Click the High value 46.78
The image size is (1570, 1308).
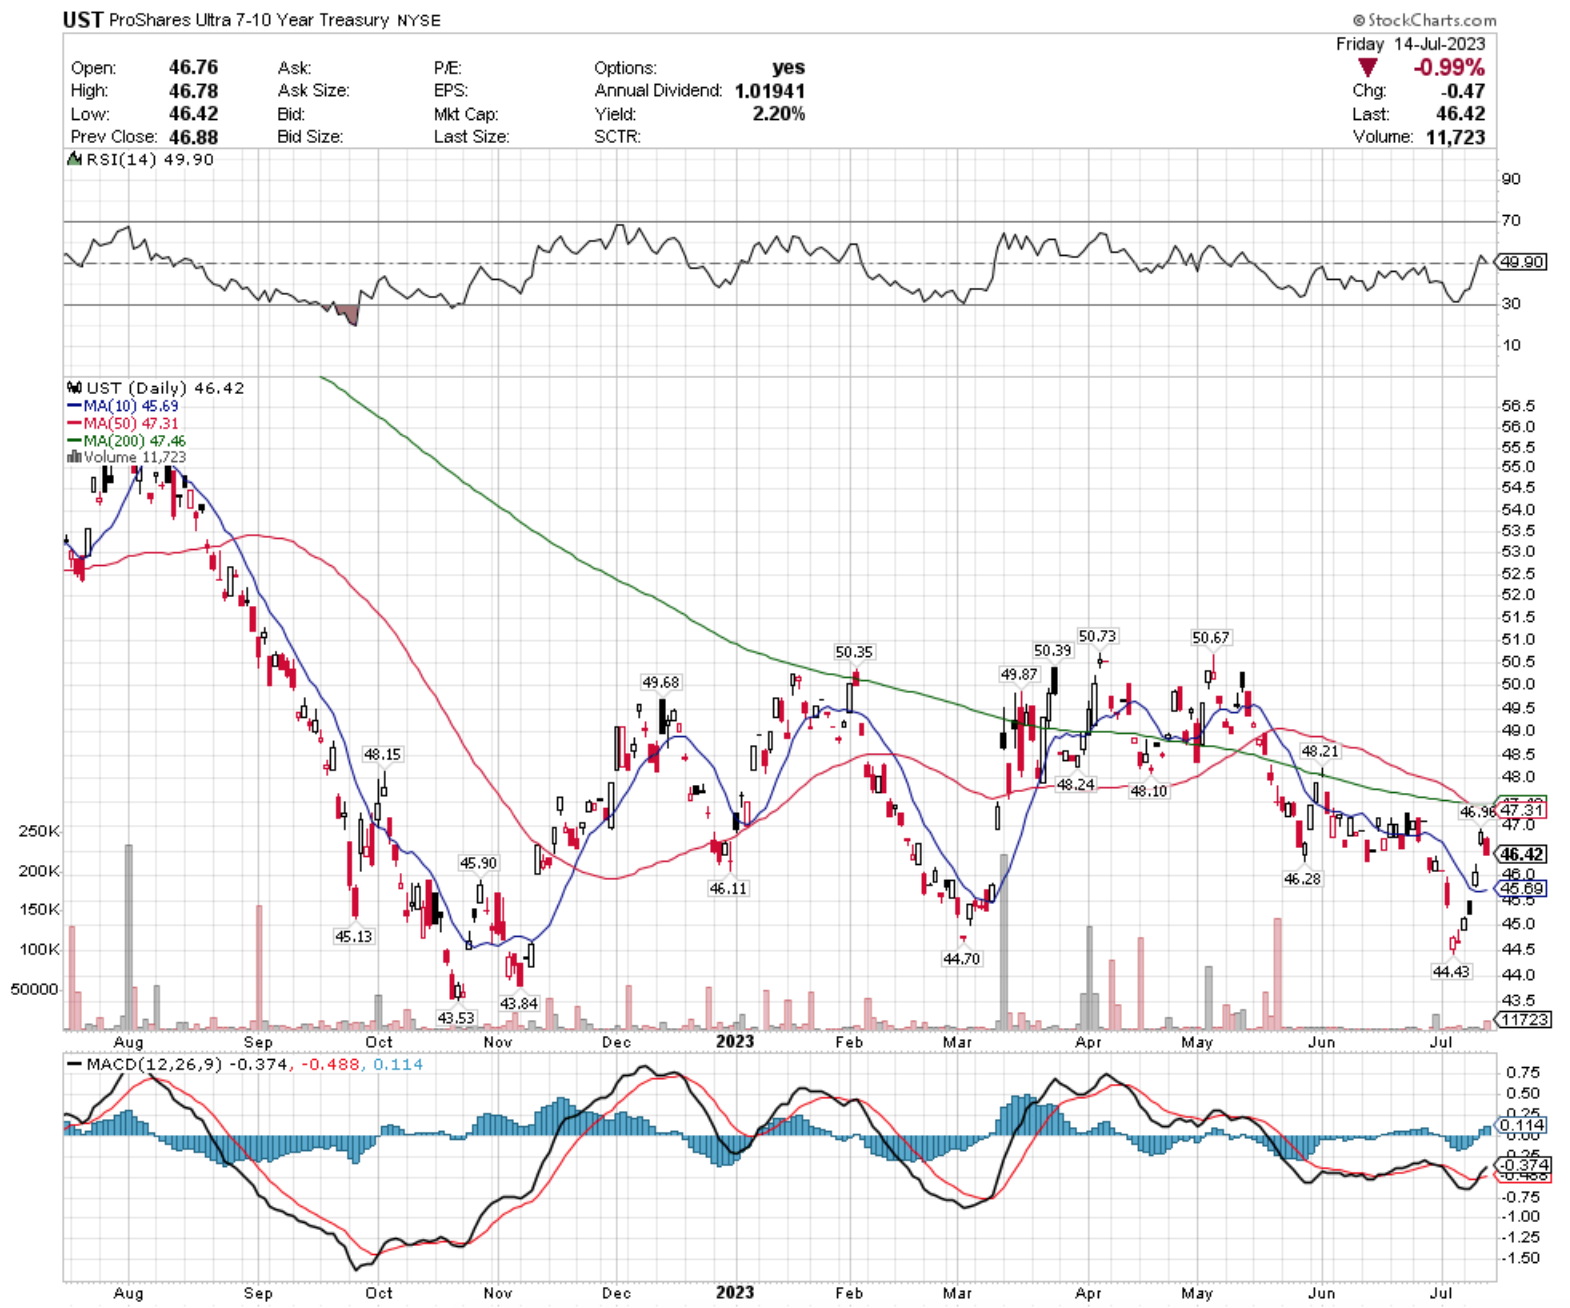193,90
